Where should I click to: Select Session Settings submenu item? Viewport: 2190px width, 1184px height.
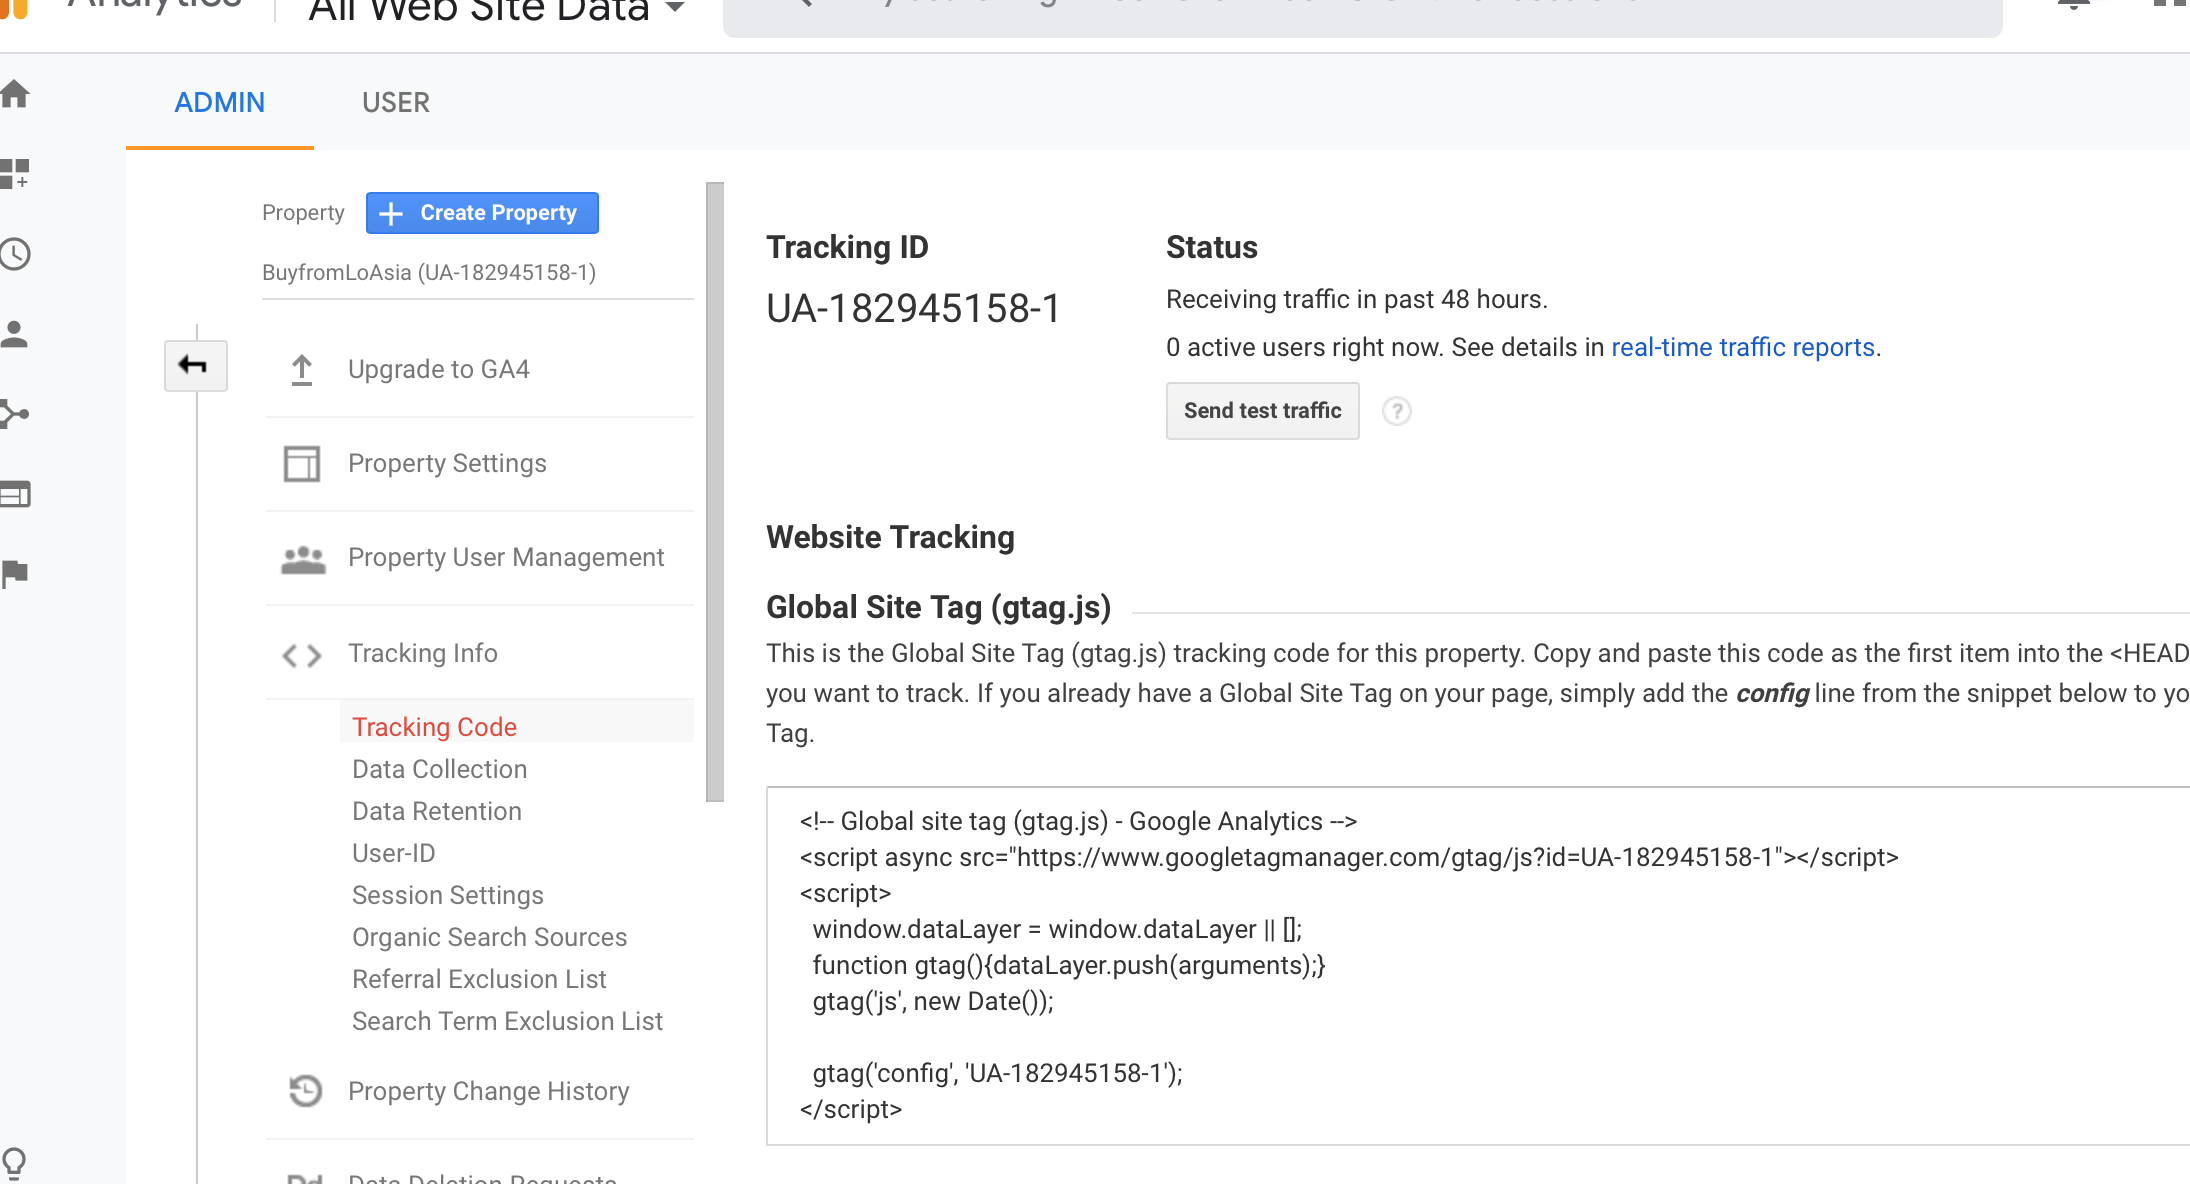tap(448, 895)
